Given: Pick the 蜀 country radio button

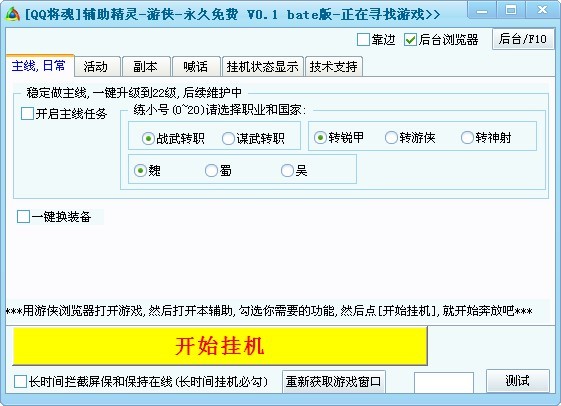Looking at the screenshot, I should (211, 171).
